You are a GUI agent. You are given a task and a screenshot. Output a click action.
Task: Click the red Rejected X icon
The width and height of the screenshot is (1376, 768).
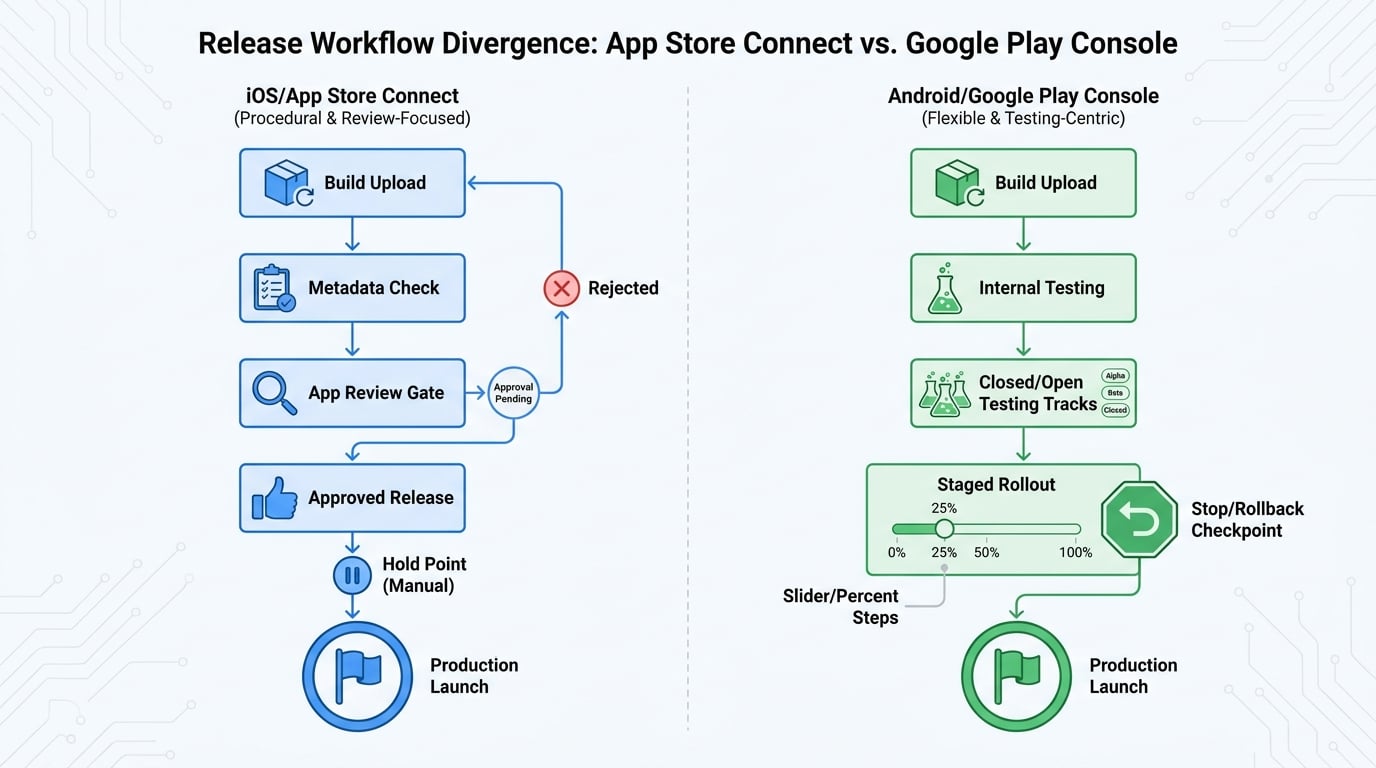(x=561, y=288)
